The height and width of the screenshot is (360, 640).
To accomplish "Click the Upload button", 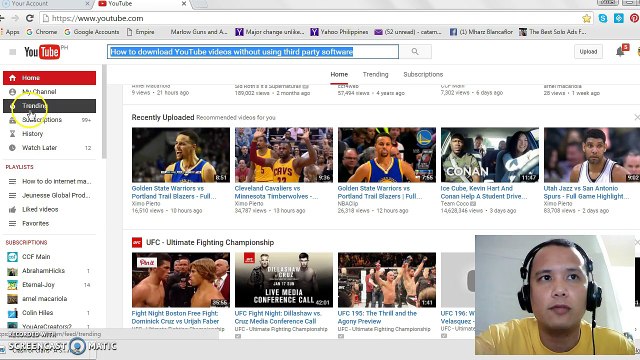I will click(x=588, y=52).
